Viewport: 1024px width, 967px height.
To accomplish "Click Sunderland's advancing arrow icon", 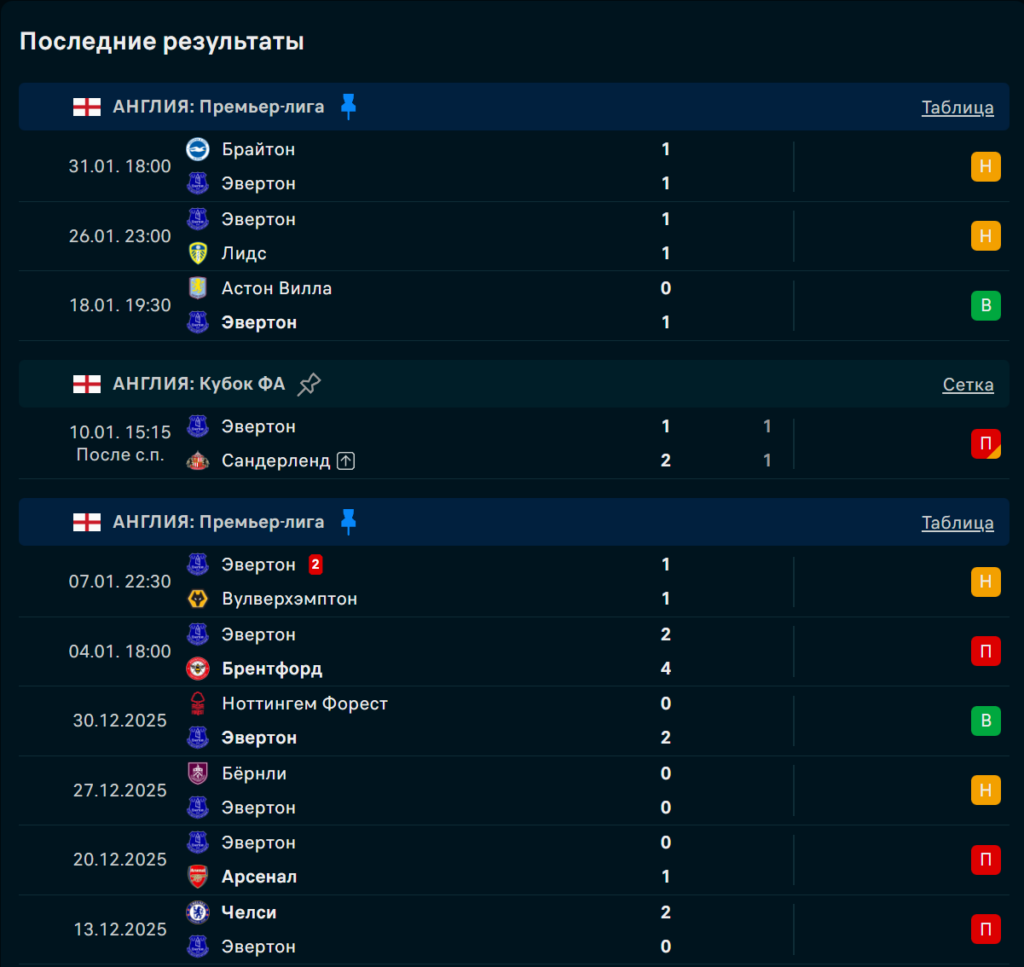I will [x=346, y=461].
